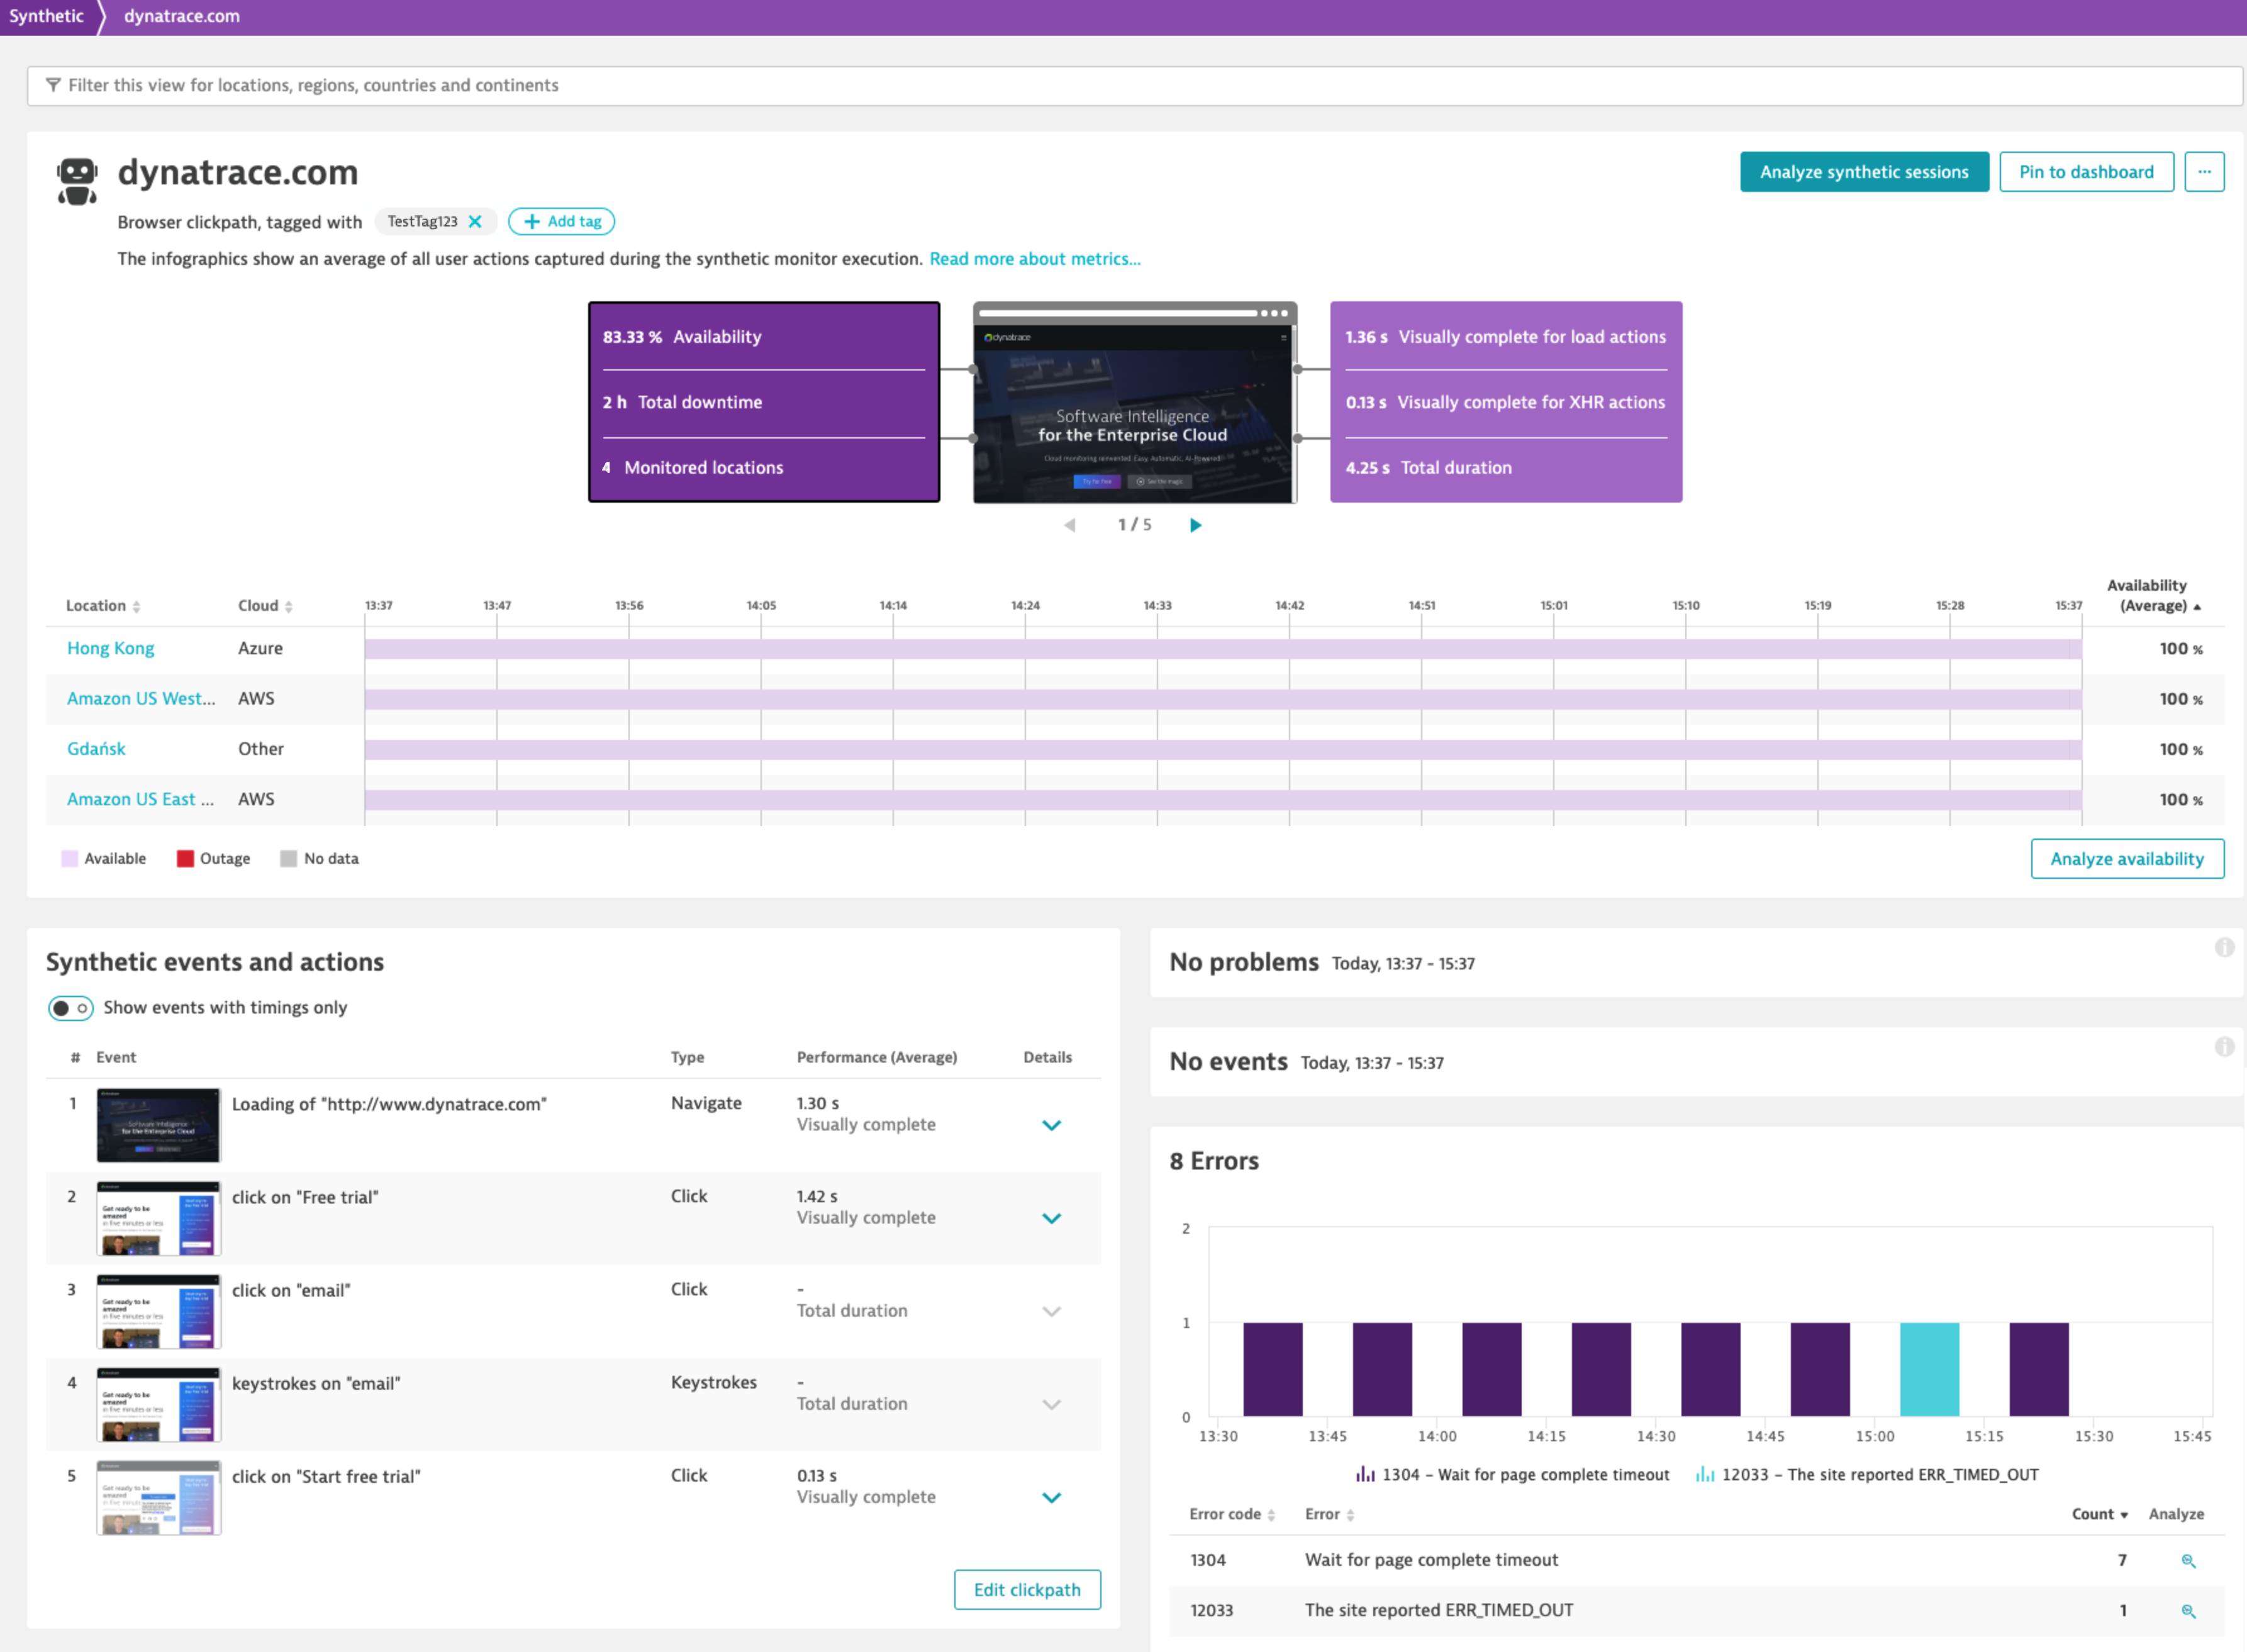Sort by the Cloud column
The image size is (2247, 1652).
tap(265, 606)
